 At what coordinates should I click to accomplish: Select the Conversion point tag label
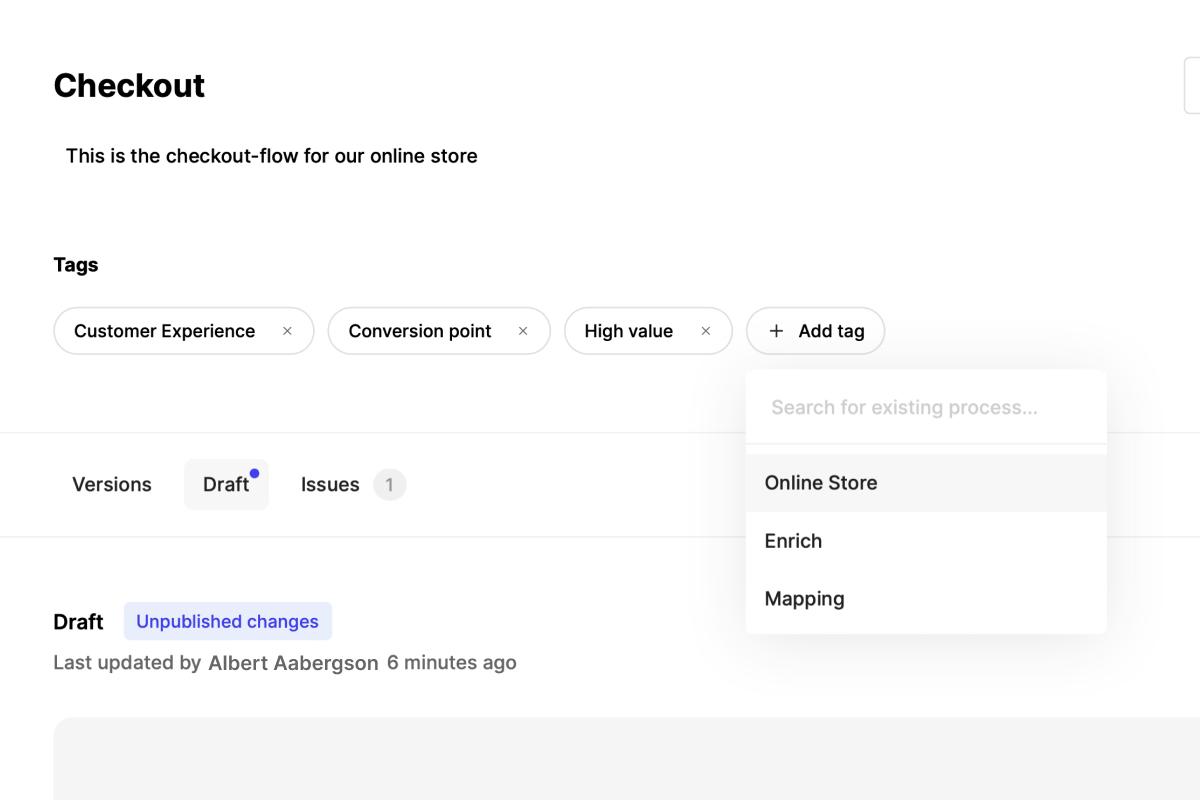point(420,331)
